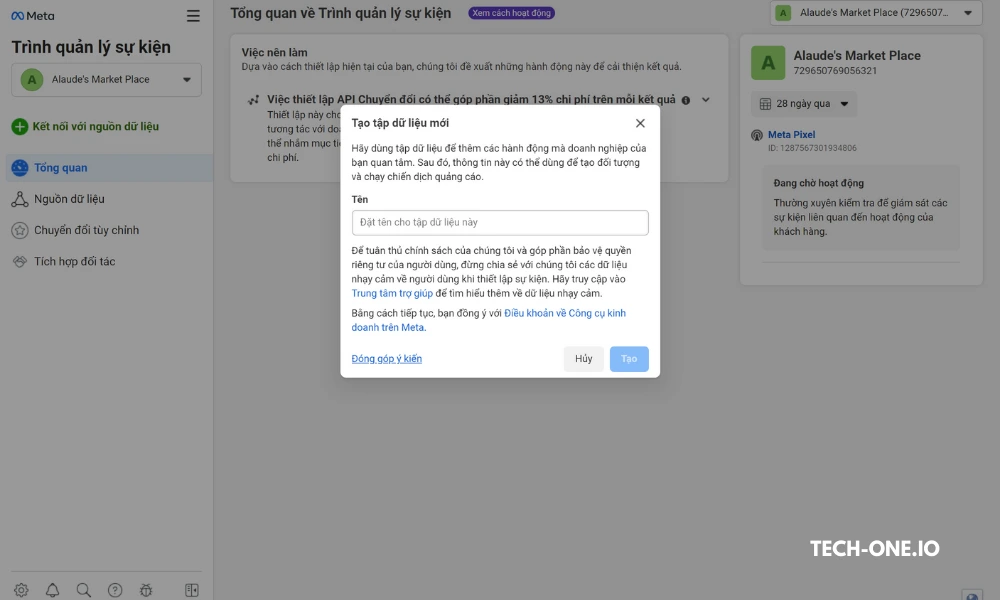Open the hamburger menu in the sidebar

tap(193, 16)
